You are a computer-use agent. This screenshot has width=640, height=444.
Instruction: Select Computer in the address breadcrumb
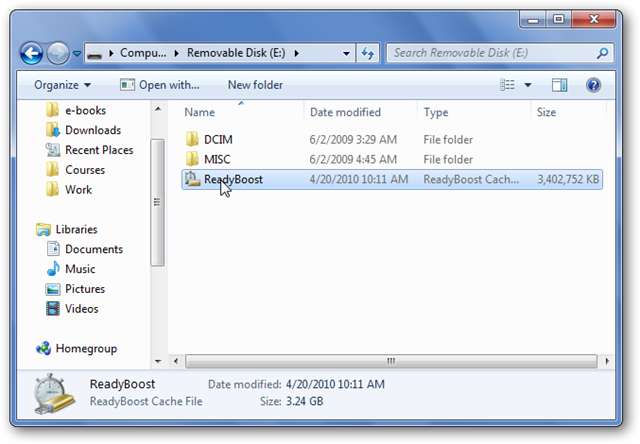tap(143, 53)
